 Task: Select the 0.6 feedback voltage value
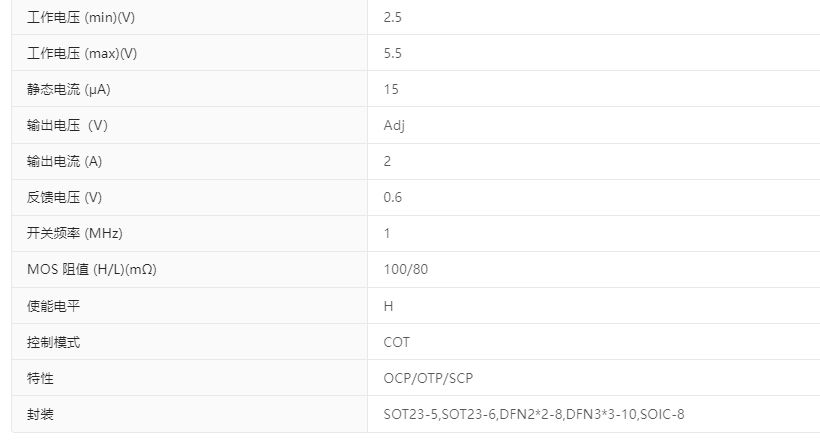[393, 197]
